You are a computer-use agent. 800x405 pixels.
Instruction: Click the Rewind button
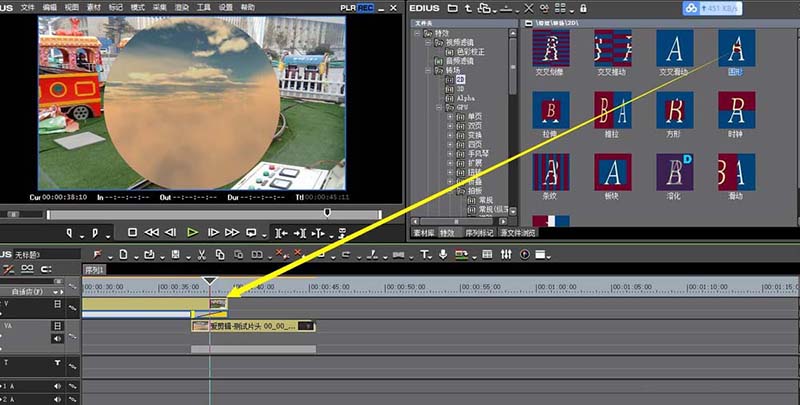coord(152,233)
